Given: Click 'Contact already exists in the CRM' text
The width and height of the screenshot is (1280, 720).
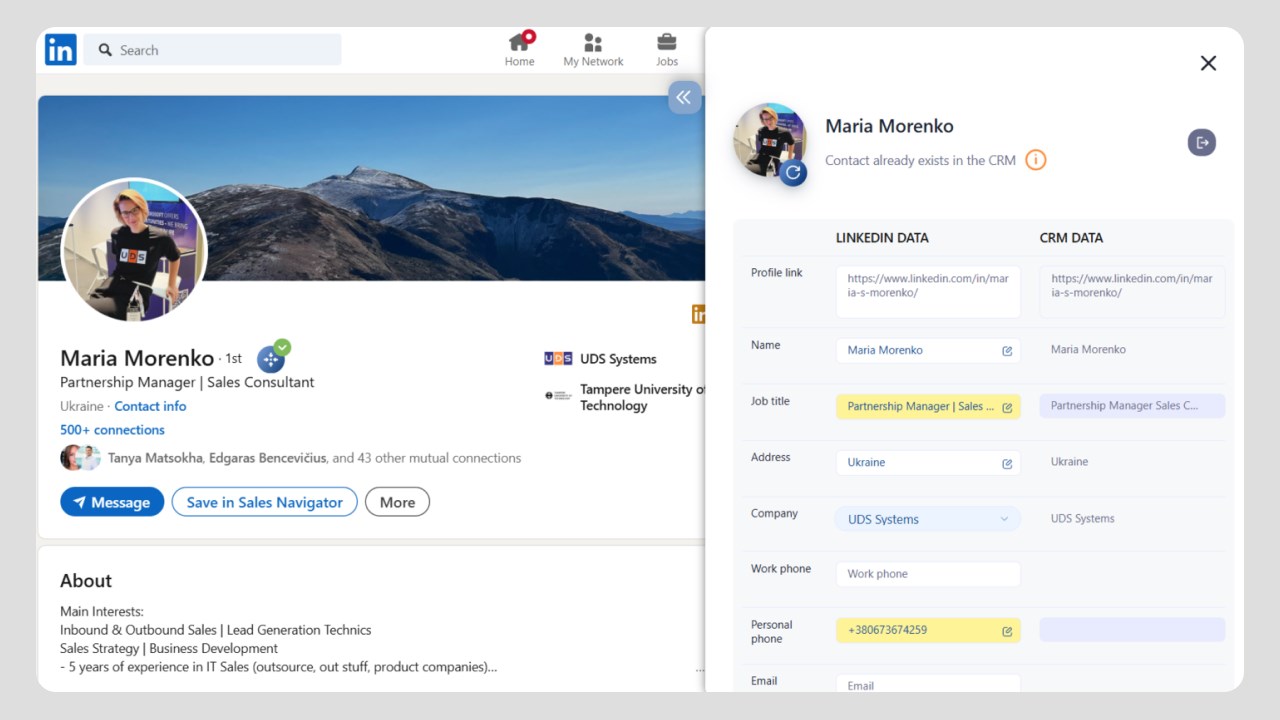Looking at the screenshot, I should point(920,160).
